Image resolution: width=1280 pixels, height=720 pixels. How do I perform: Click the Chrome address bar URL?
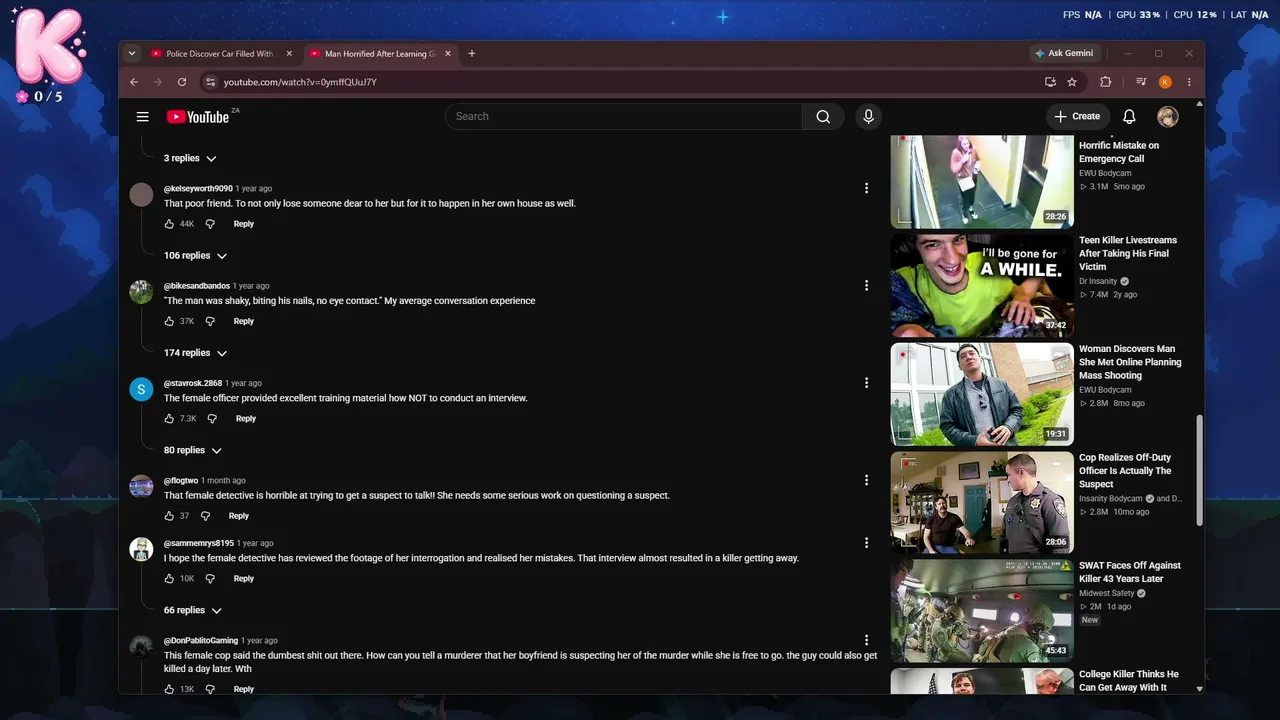(300, 82)
